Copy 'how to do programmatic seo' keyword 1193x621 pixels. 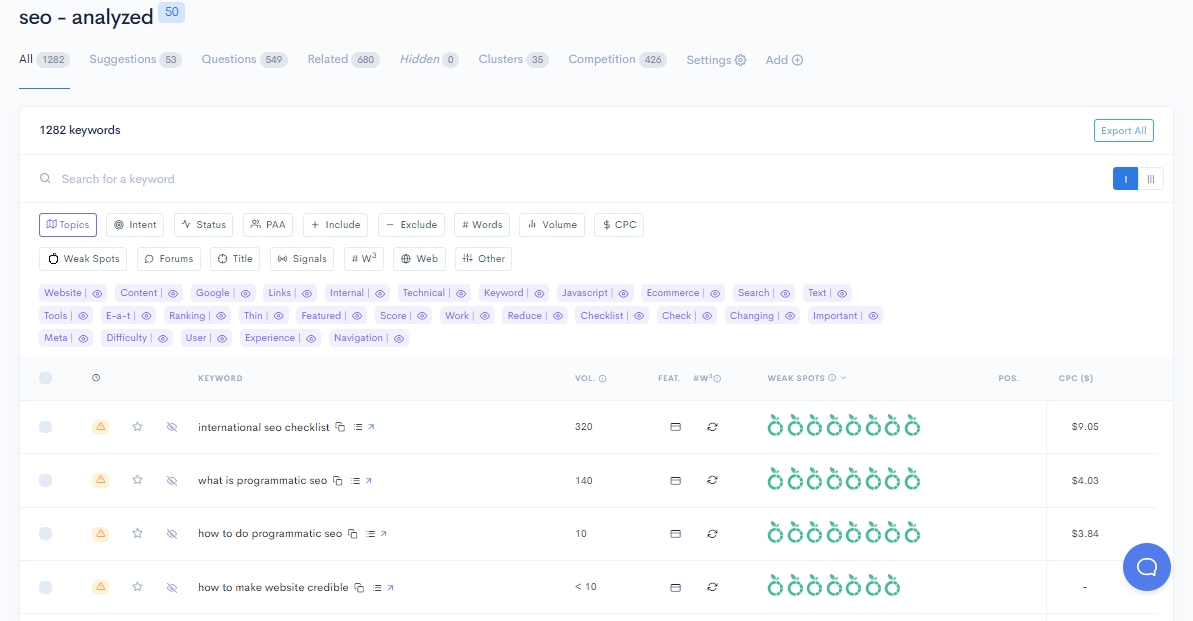[x=352, y=533]
